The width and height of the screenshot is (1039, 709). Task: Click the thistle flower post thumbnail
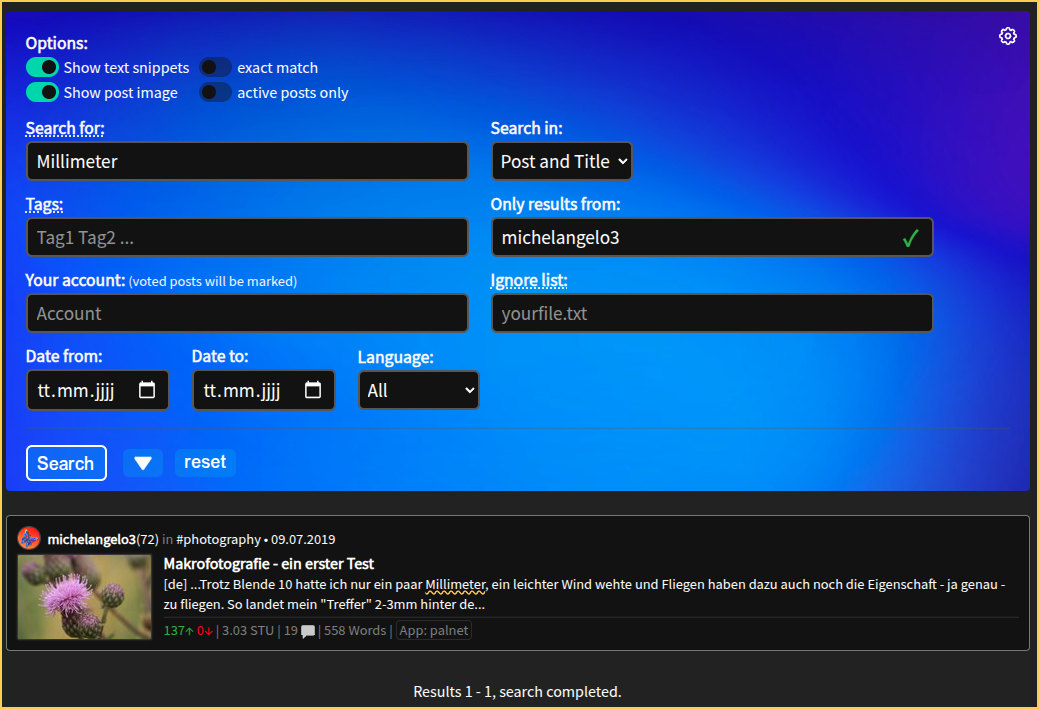click(84, 597)
